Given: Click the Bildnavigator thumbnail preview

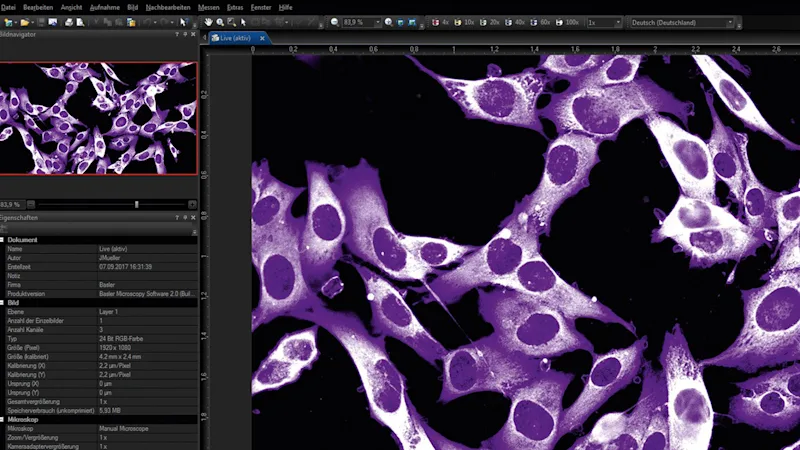Looking at the screenshot, I should coord(98,118).
